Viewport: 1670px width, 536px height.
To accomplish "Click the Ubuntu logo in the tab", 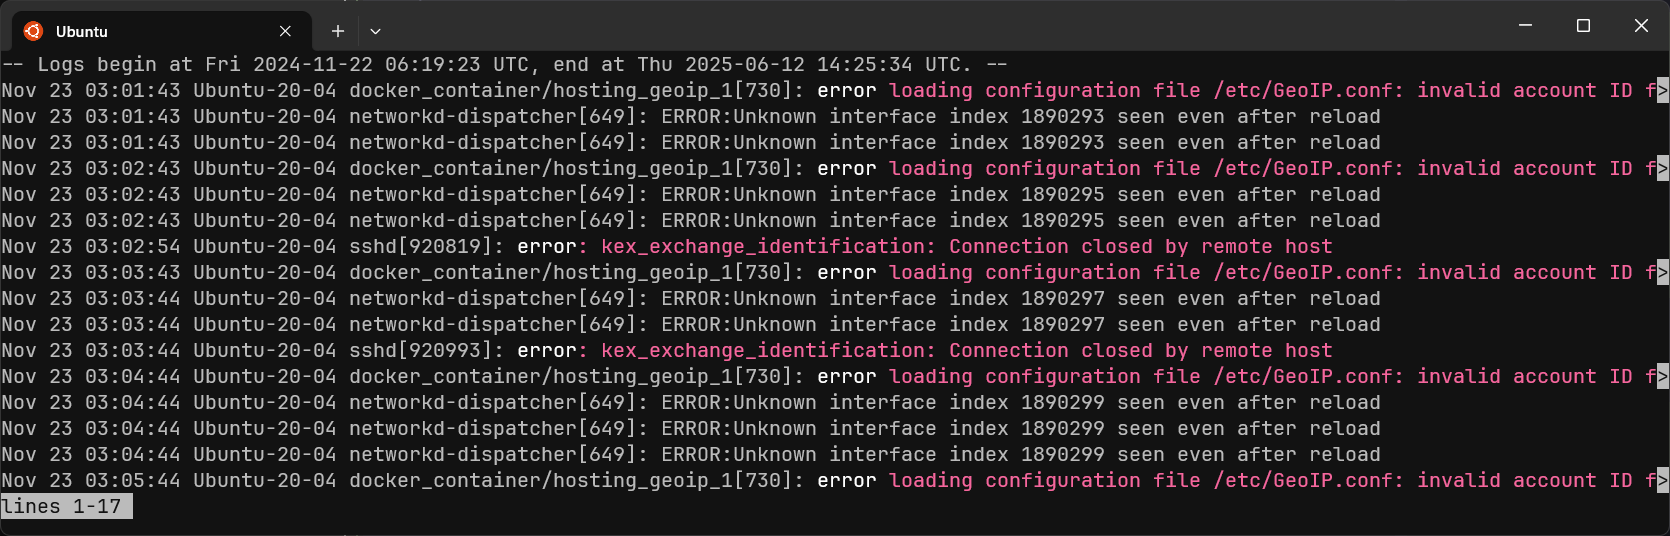I will pos(33,31).
